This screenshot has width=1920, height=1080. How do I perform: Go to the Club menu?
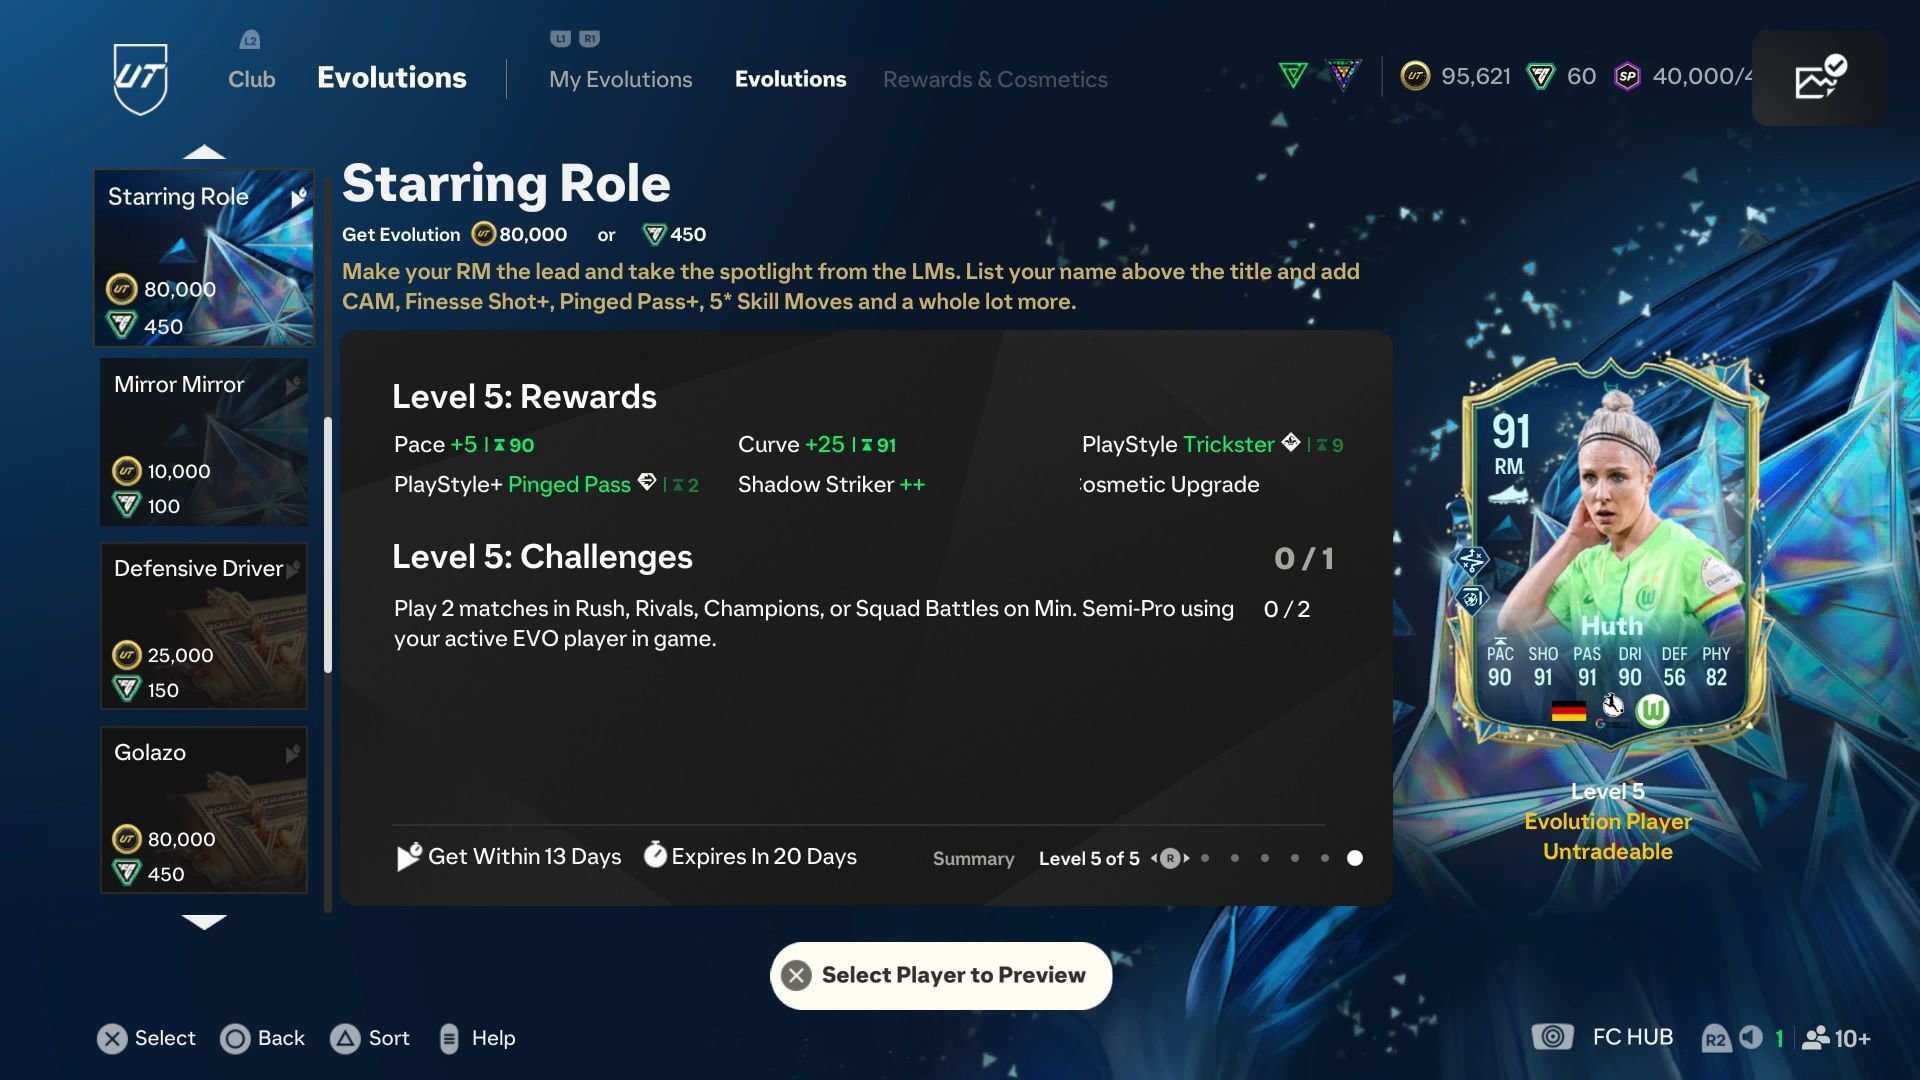251,79
